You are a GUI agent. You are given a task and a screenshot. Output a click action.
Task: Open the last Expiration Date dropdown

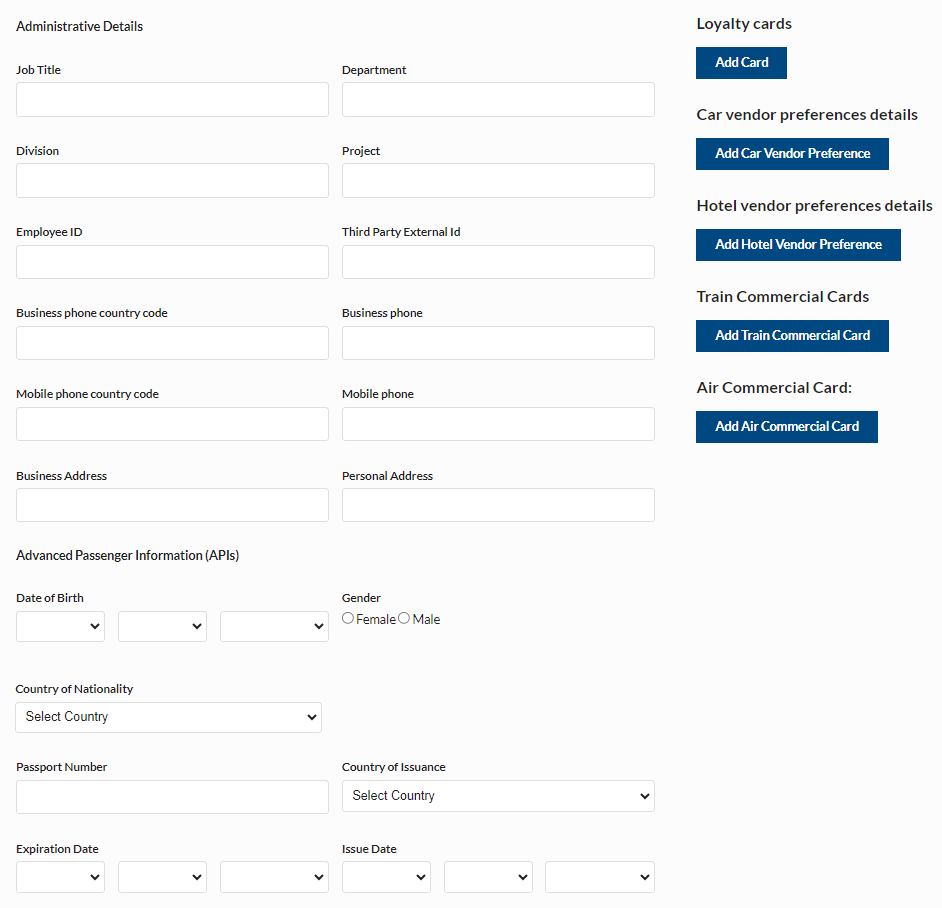[x=274, y=877]
